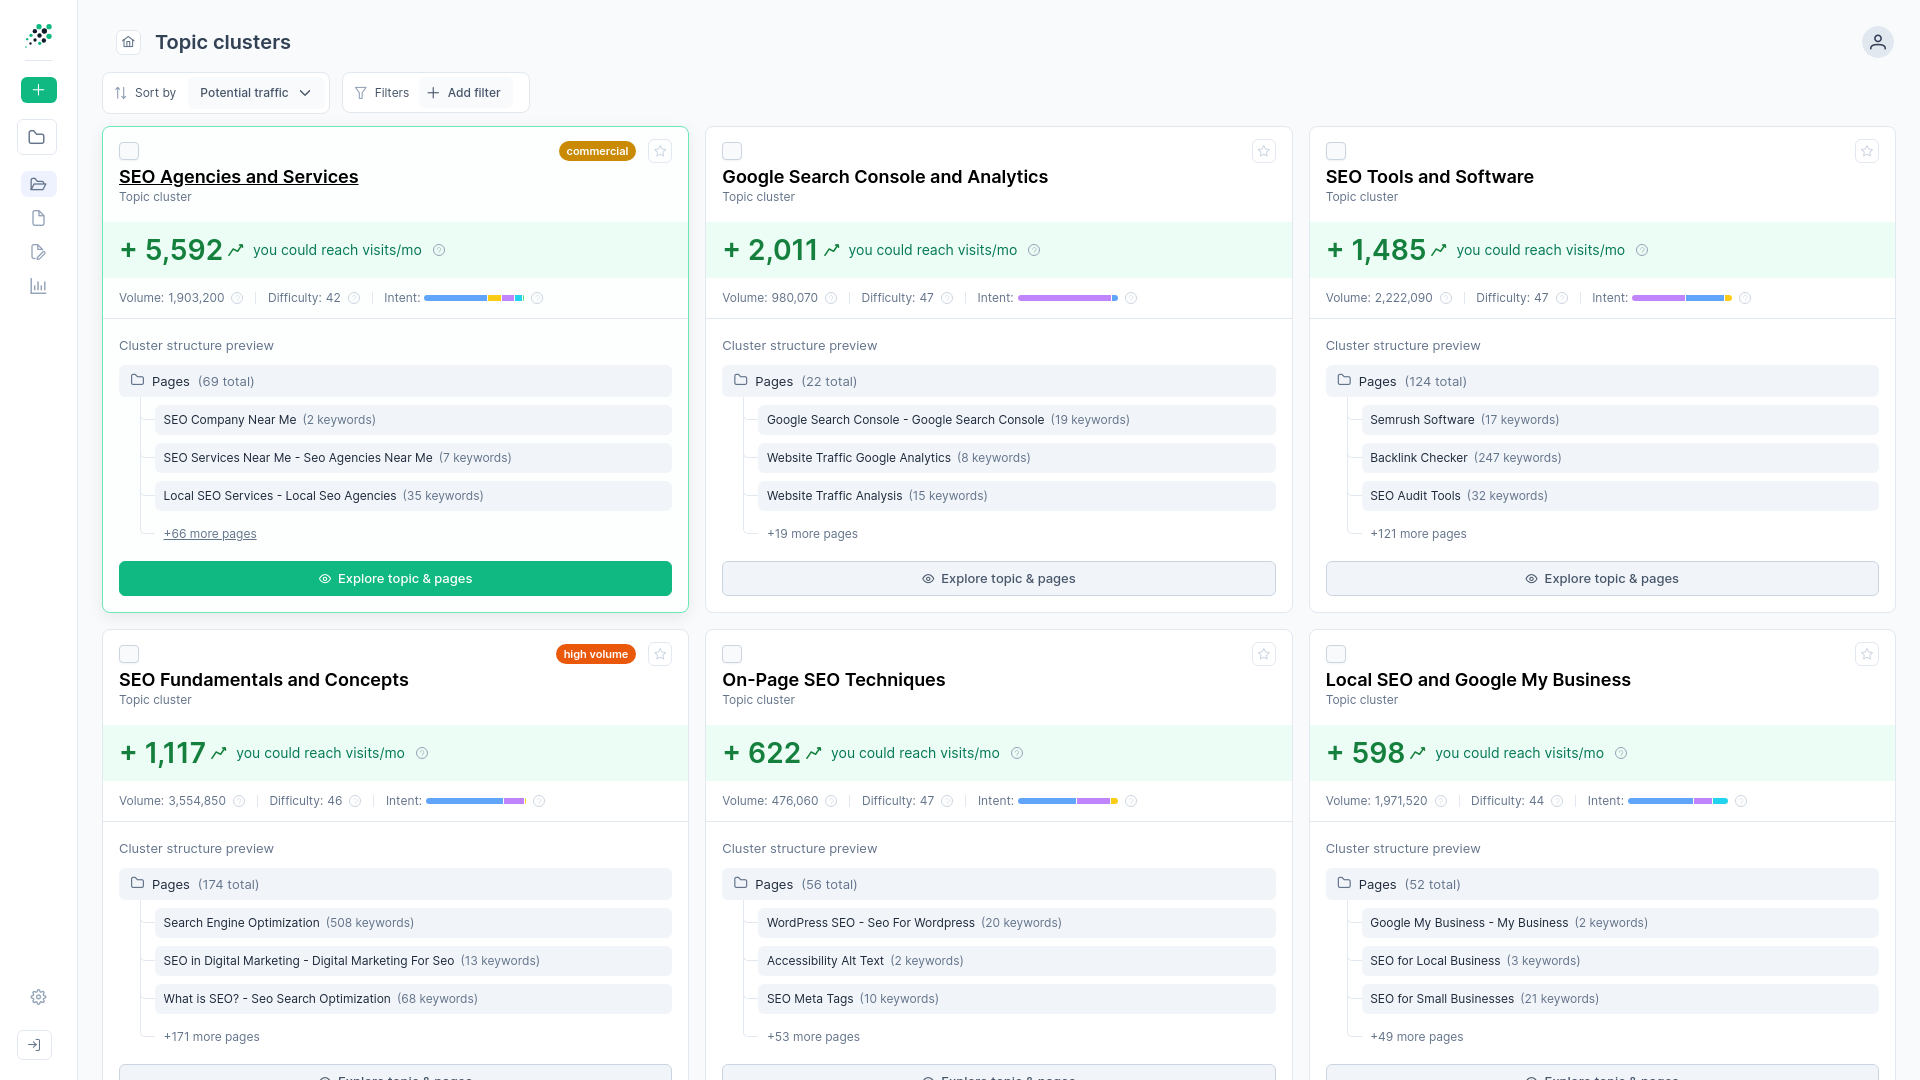The height and width of the screenshot is (1080, 1920).
Task: Open the user profile icon at top right
Action: pos(1877,42)
